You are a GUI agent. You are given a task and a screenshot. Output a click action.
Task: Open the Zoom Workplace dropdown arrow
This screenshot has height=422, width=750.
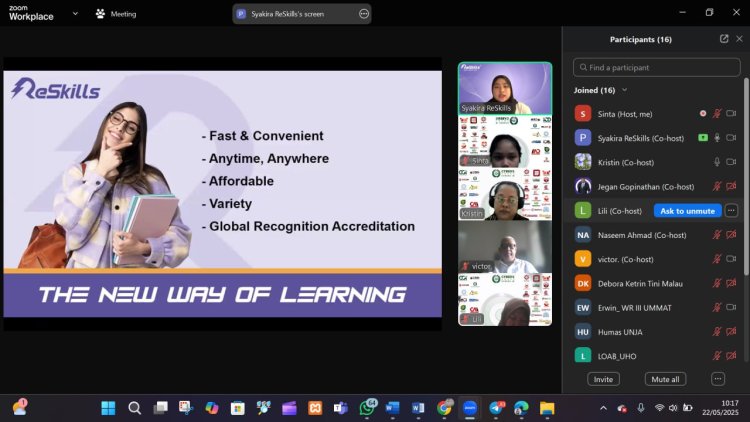tap(75, 13)
